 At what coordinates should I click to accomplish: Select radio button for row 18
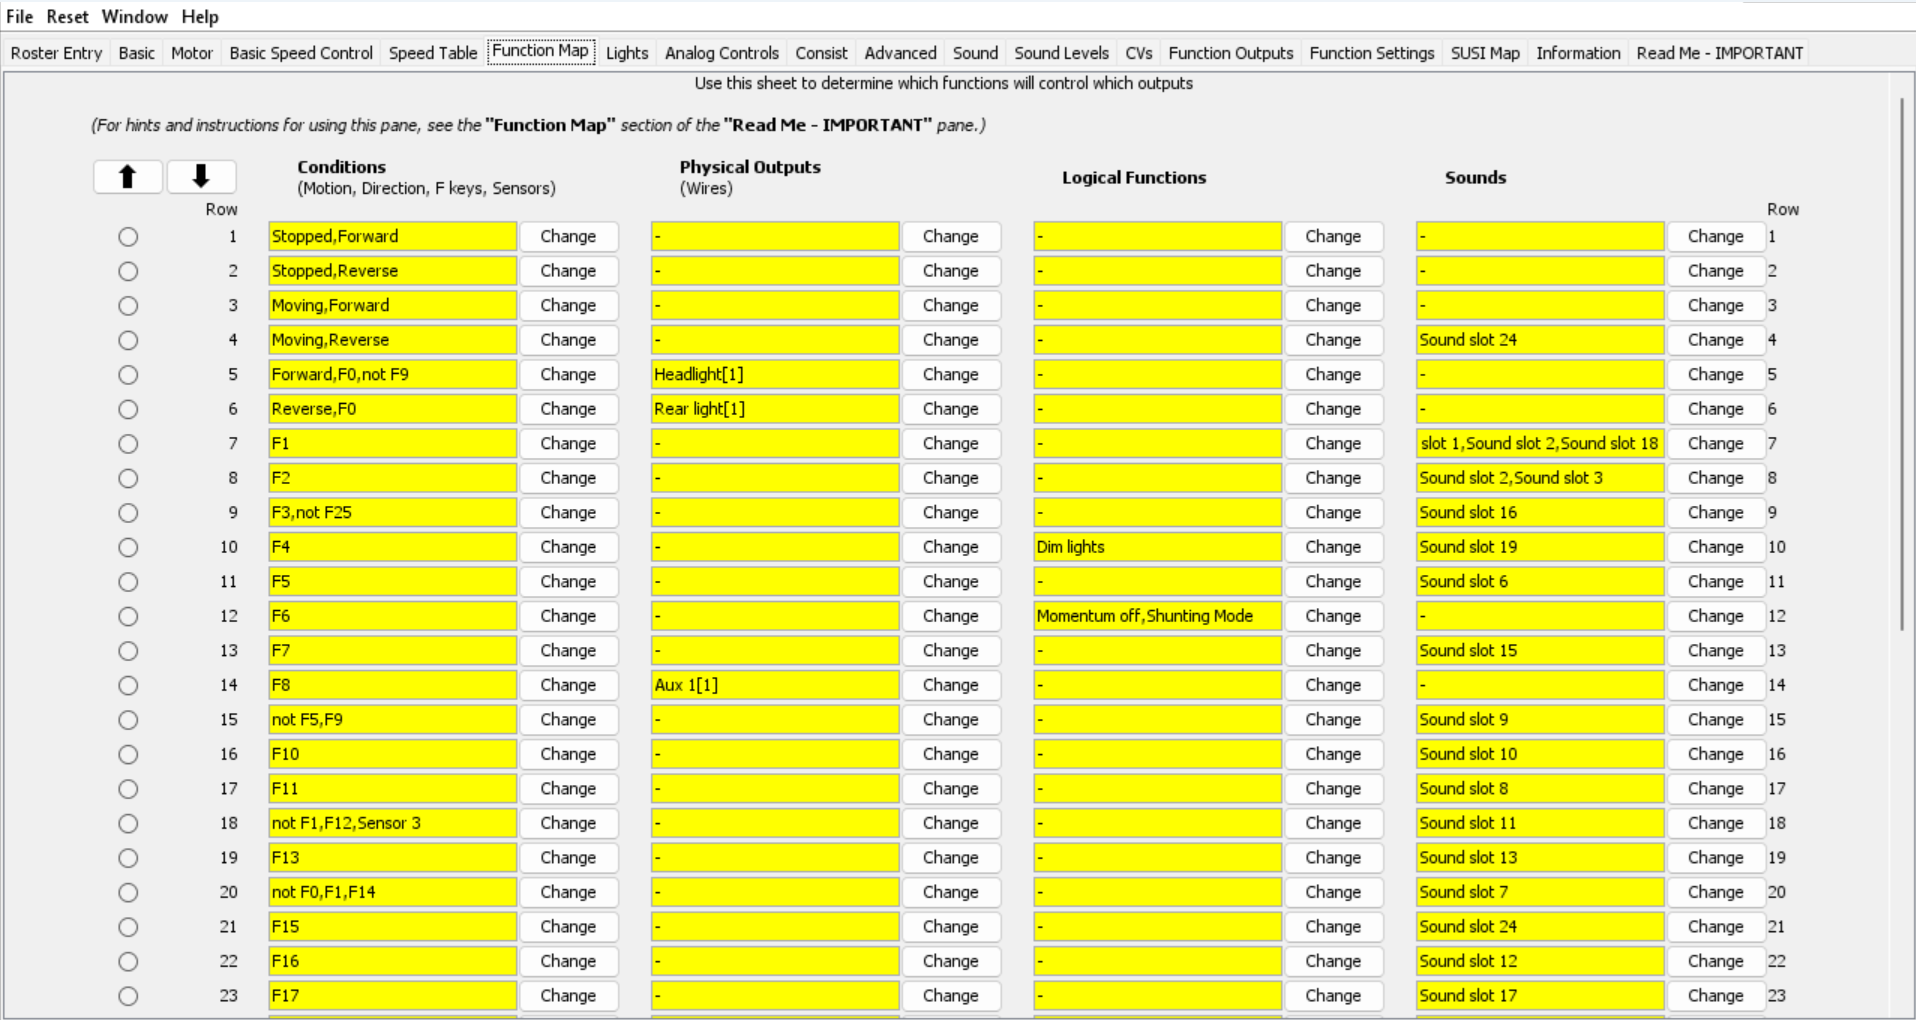128,823
